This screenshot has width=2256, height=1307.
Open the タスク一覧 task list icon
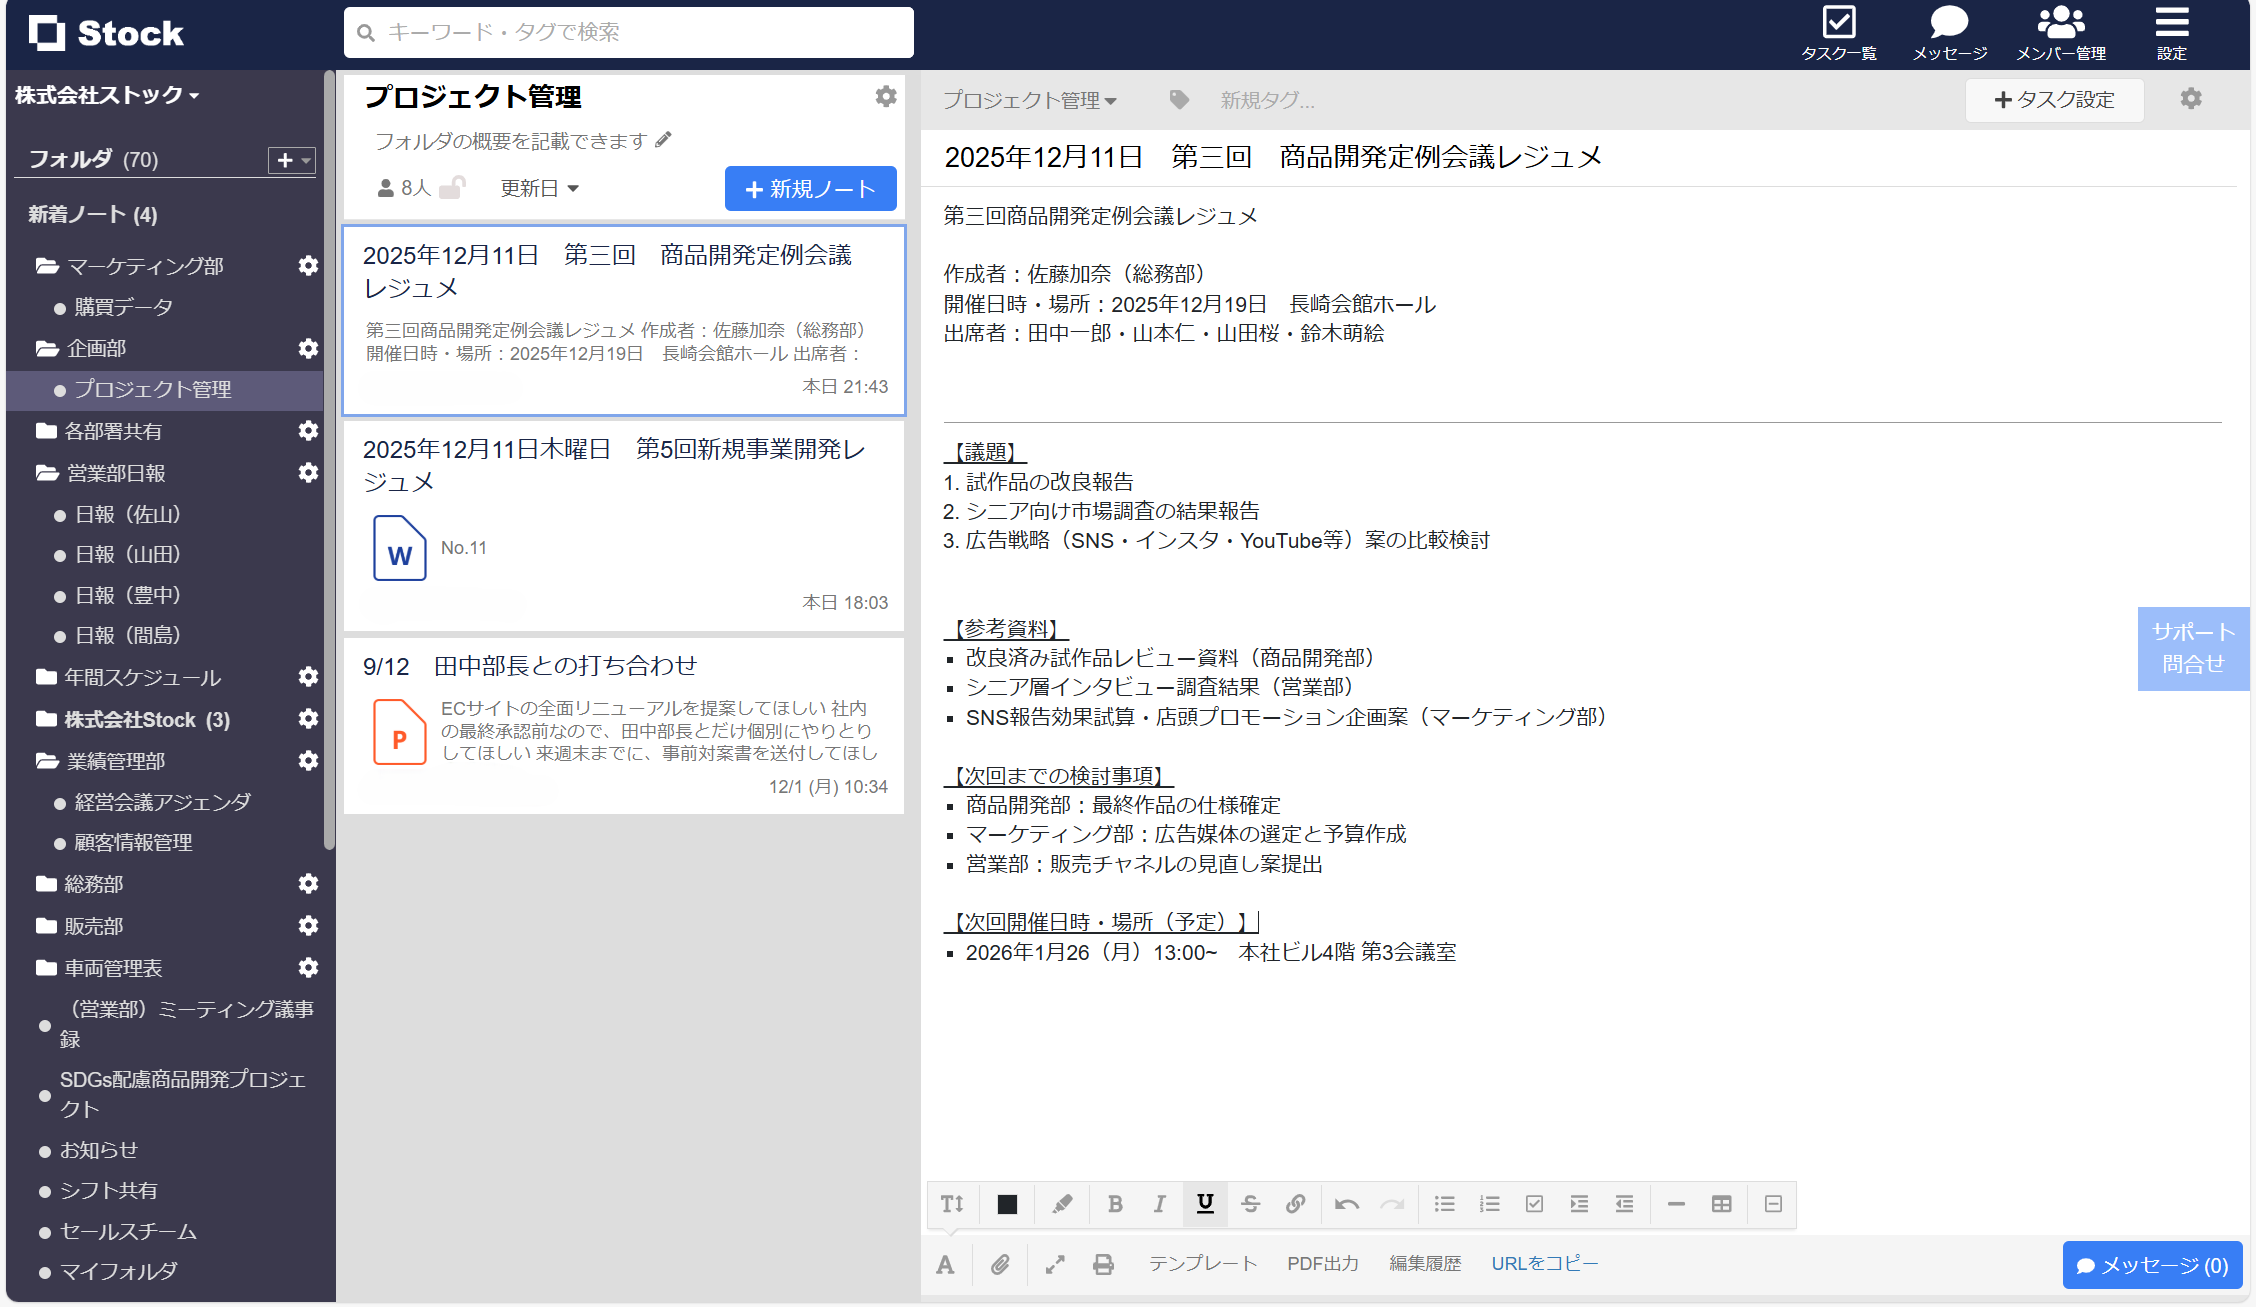(1840, 30)
